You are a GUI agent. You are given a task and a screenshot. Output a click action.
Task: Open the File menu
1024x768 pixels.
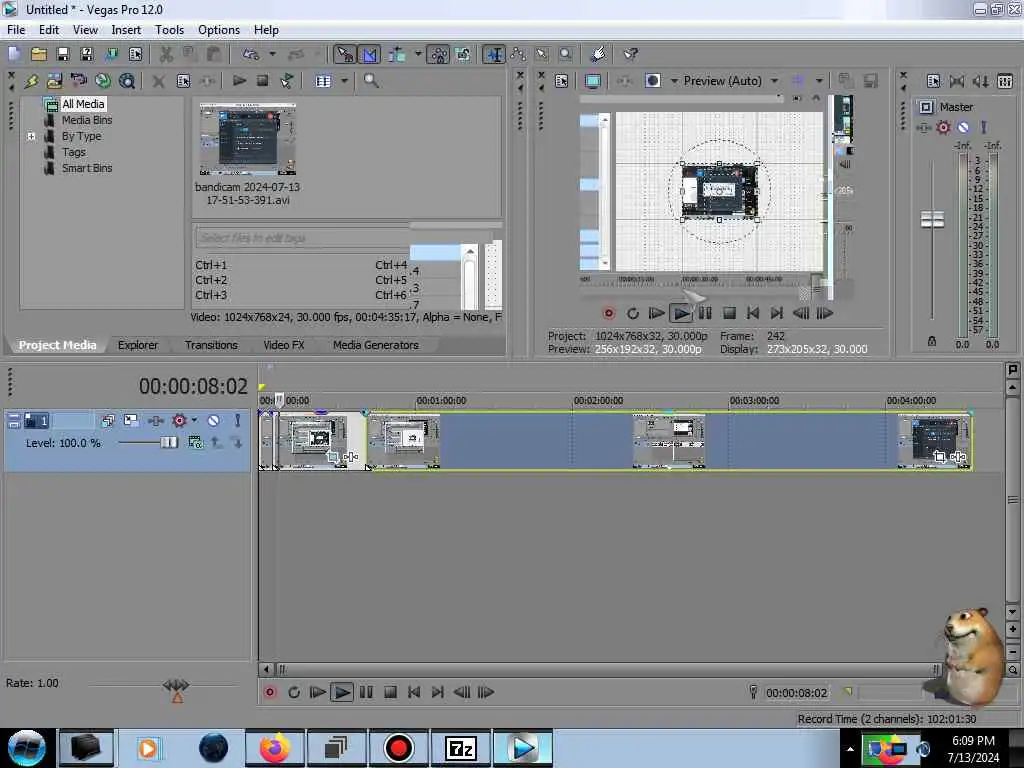[16, 30]
